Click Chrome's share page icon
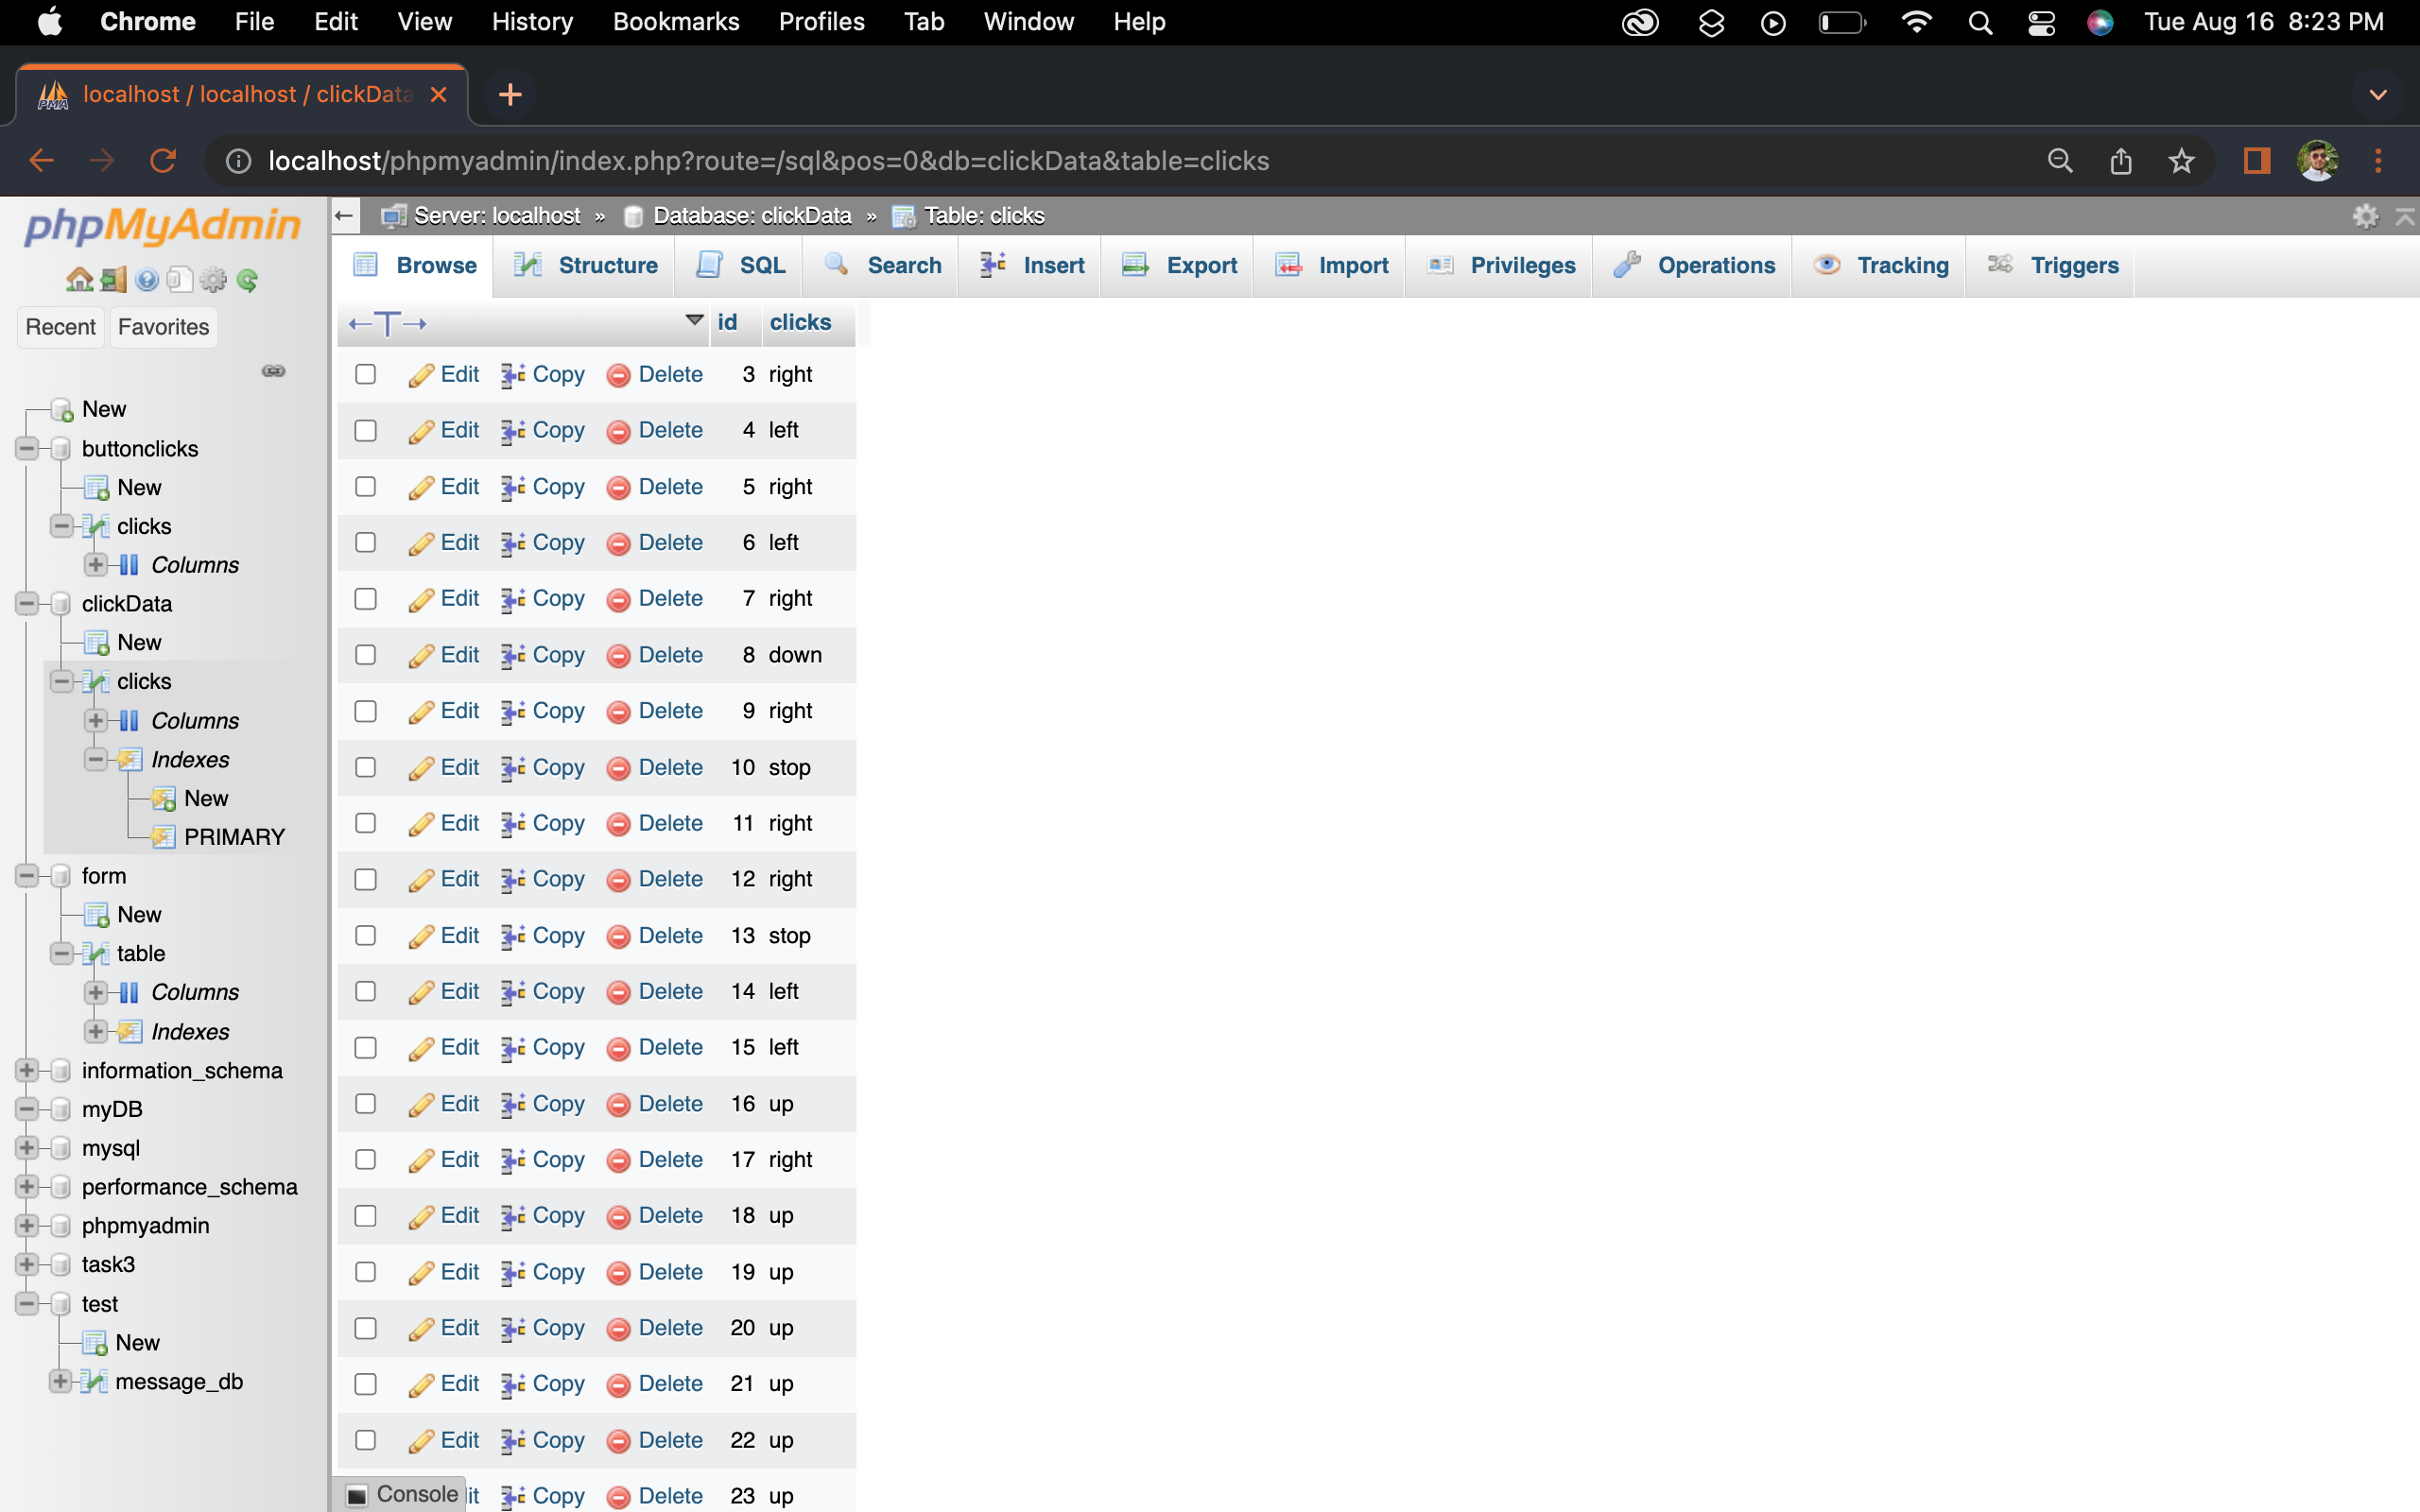Screen dimensions: 2420x1512 click(2120, 161)
